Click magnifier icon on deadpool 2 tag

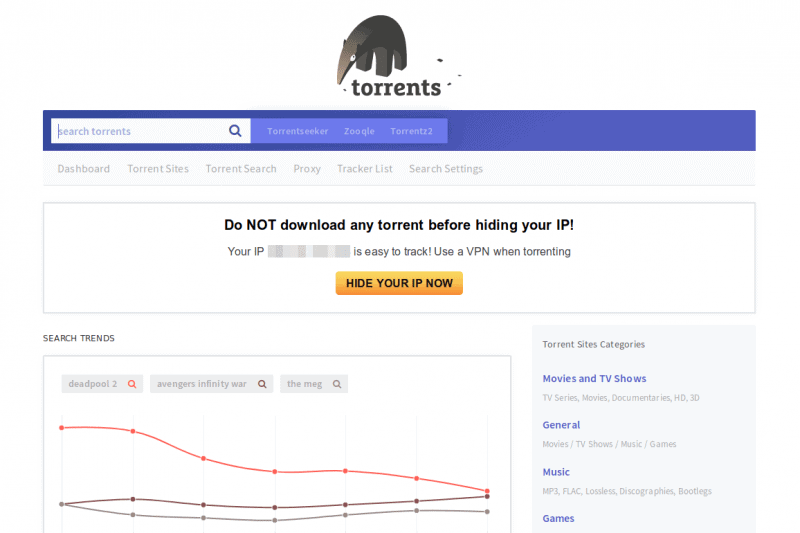[131, 384]
